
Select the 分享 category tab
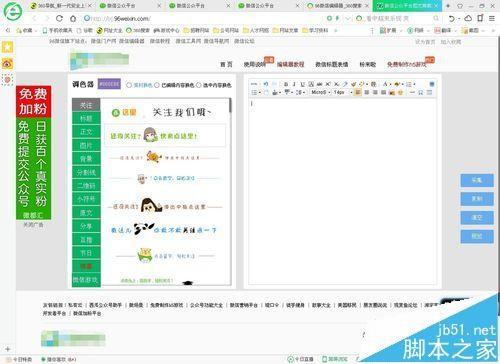86,226
